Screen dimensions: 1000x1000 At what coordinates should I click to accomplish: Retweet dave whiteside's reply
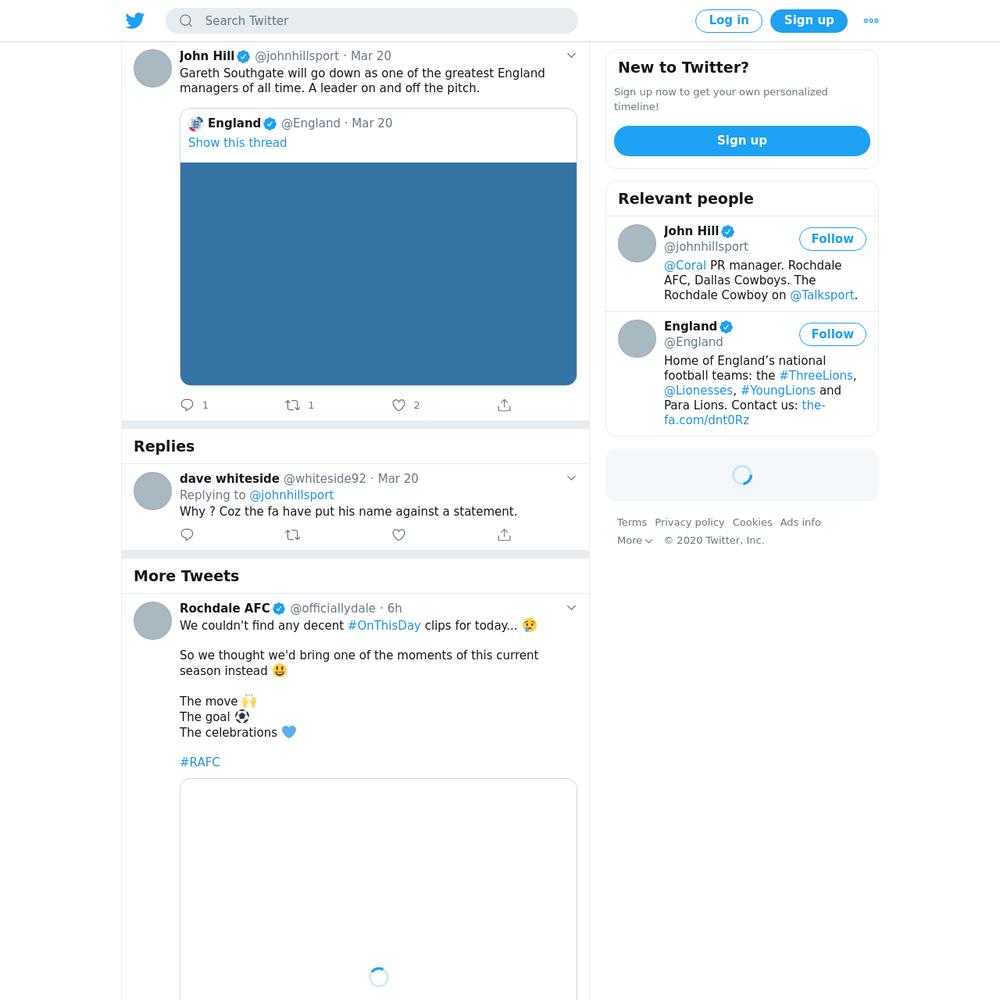point(292,534)
